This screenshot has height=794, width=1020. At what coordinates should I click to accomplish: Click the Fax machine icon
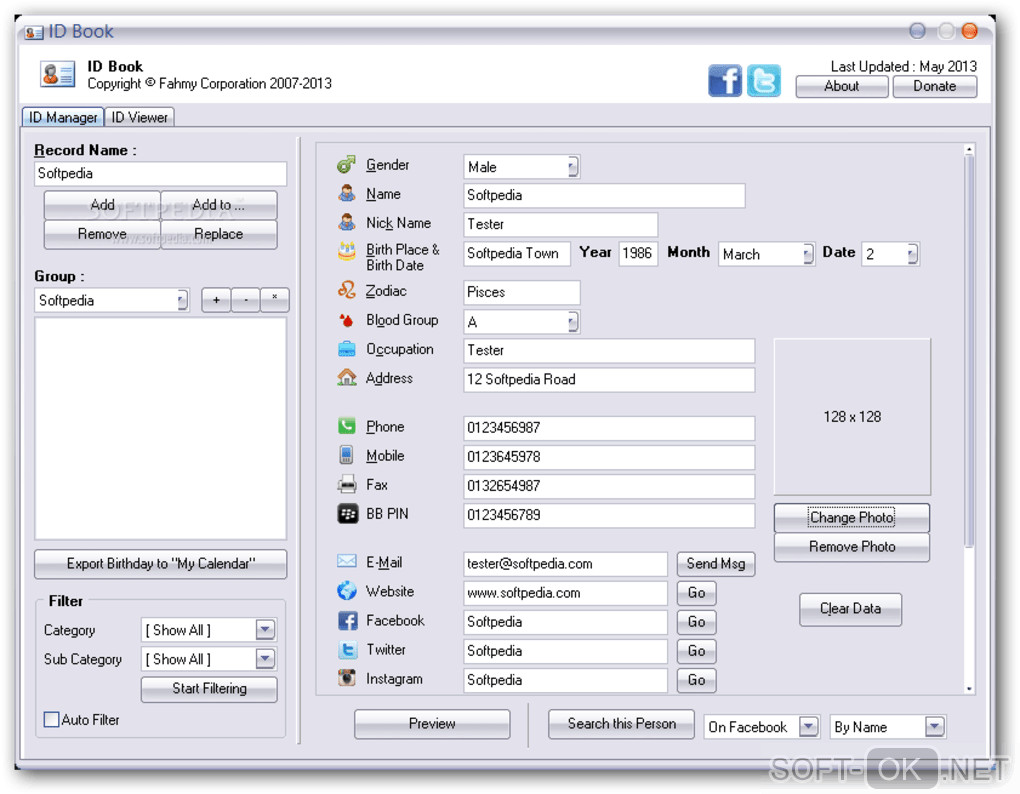(347, 484)
